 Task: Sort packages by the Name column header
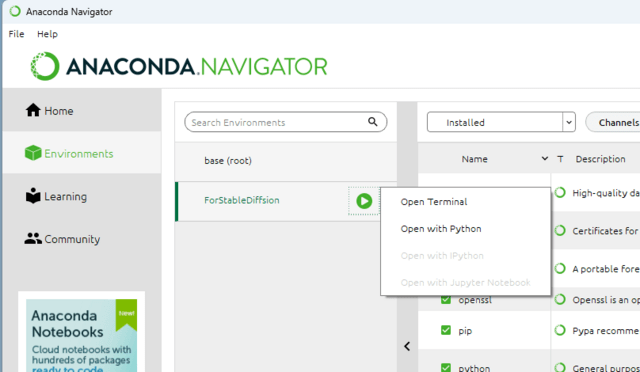point(474,159)
